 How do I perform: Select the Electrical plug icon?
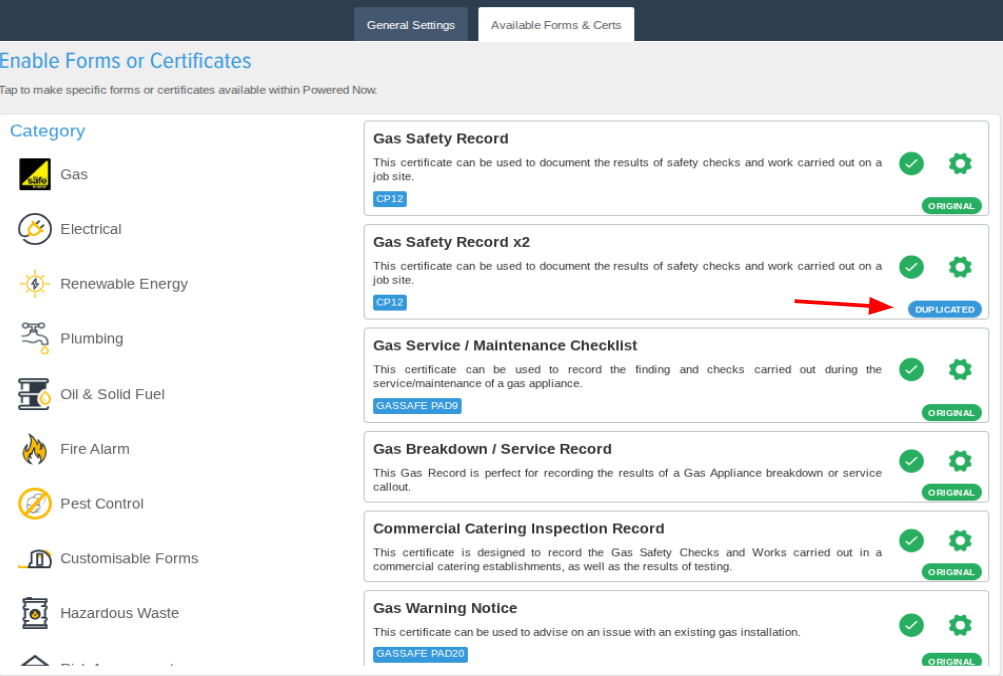(34, 229)
